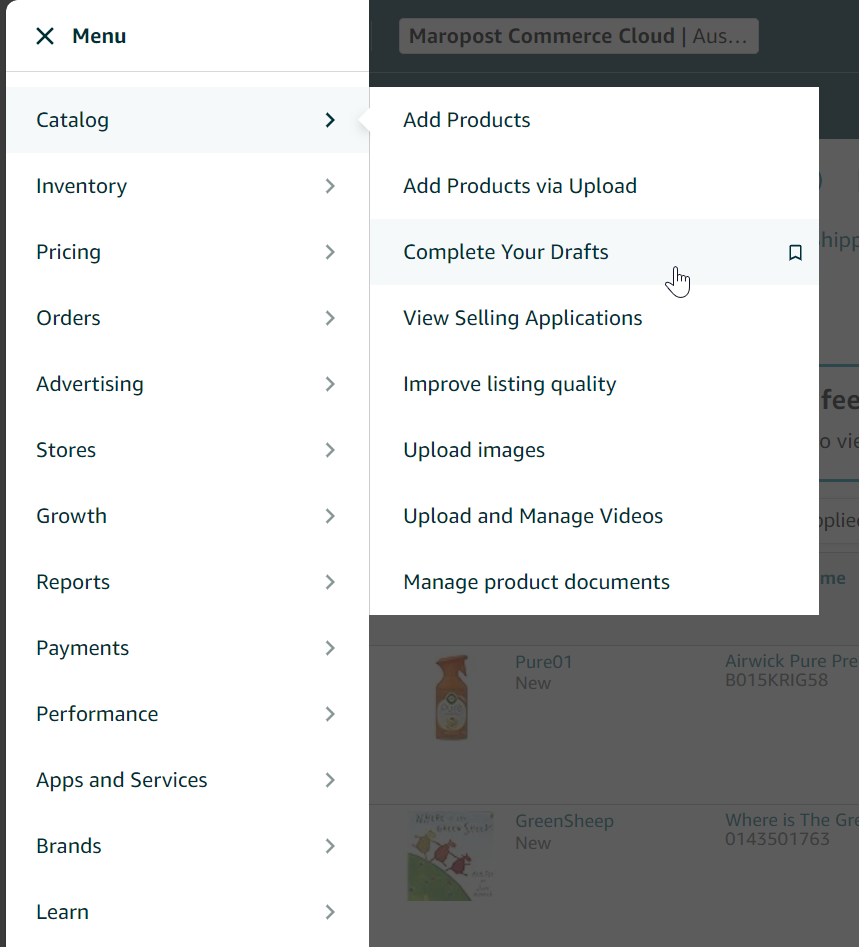Select Improve listing quality

594,384
